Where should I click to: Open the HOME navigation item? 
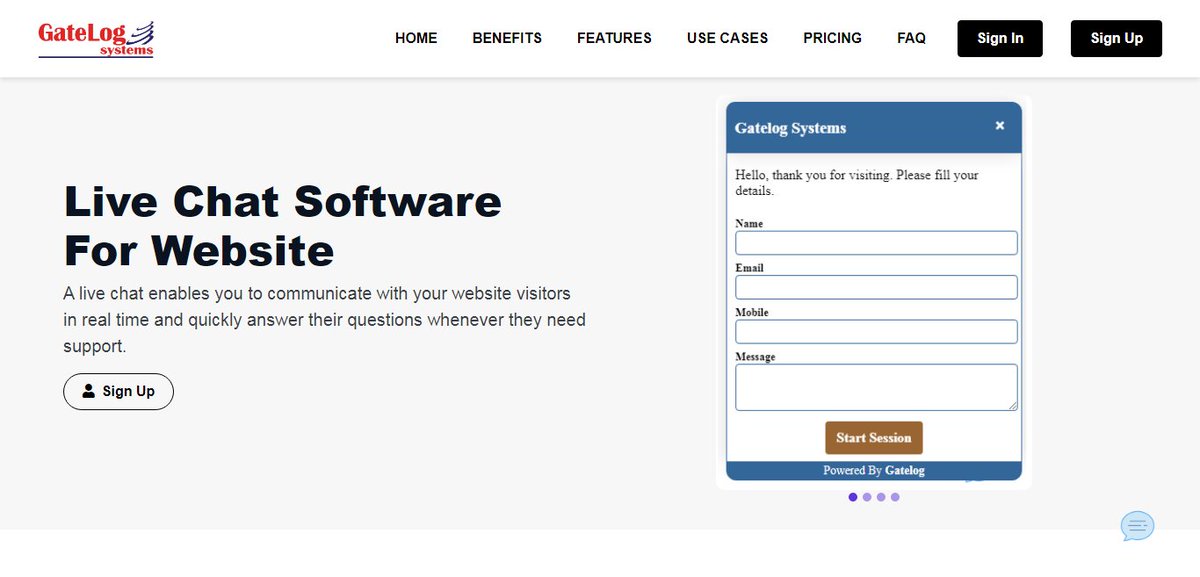tap(416, 38)
